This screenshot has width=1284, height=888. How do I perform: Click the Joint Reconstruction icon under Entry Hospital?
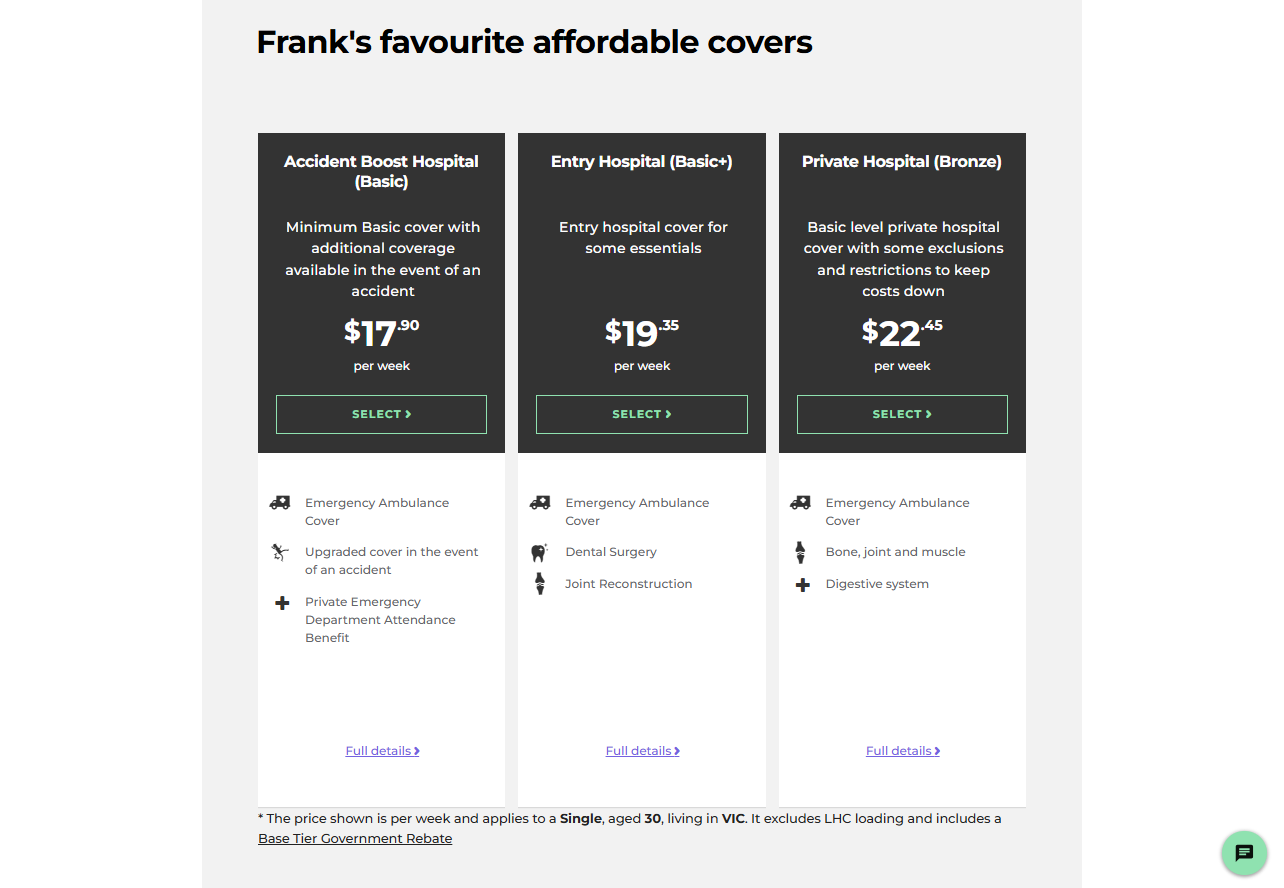click(x=539, y=584)
